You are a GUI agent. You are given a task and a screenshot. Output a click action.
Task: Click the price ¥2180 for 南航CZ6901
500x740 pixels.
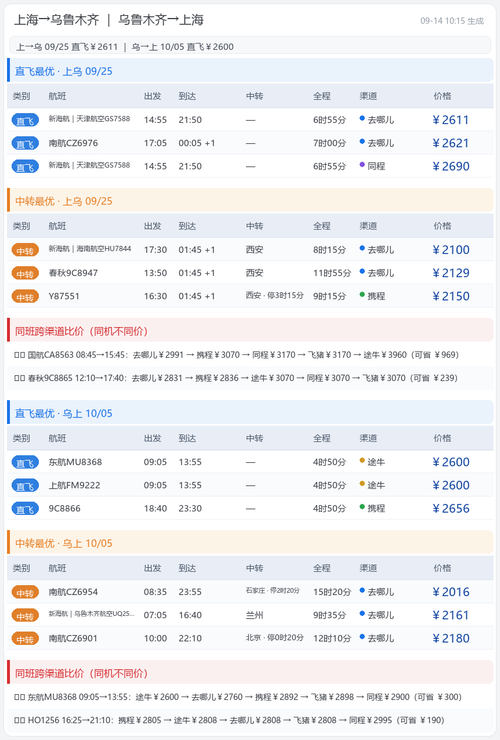451,639
